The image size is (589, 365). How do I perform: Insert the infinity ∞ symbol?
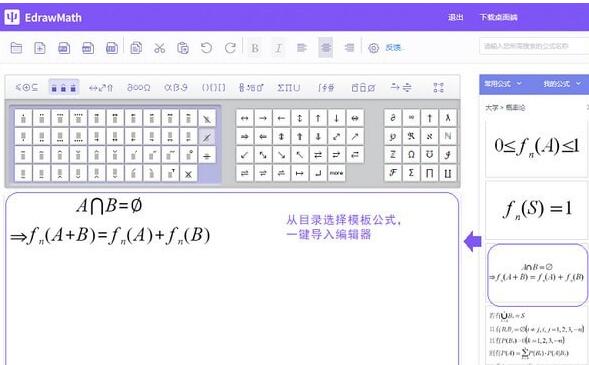coord(411,118)
